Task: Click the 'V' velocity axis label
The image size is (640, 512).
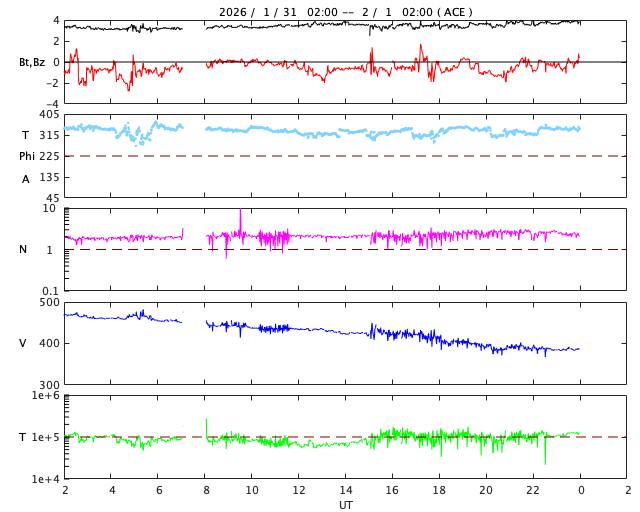Action: click(23, 343)
